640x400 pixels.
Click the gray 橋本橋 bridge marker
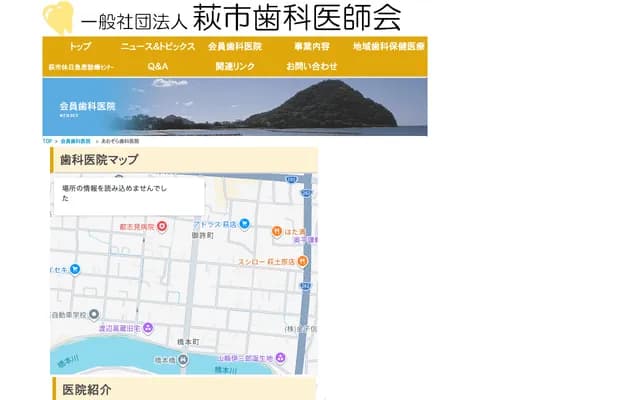(183, 360)
